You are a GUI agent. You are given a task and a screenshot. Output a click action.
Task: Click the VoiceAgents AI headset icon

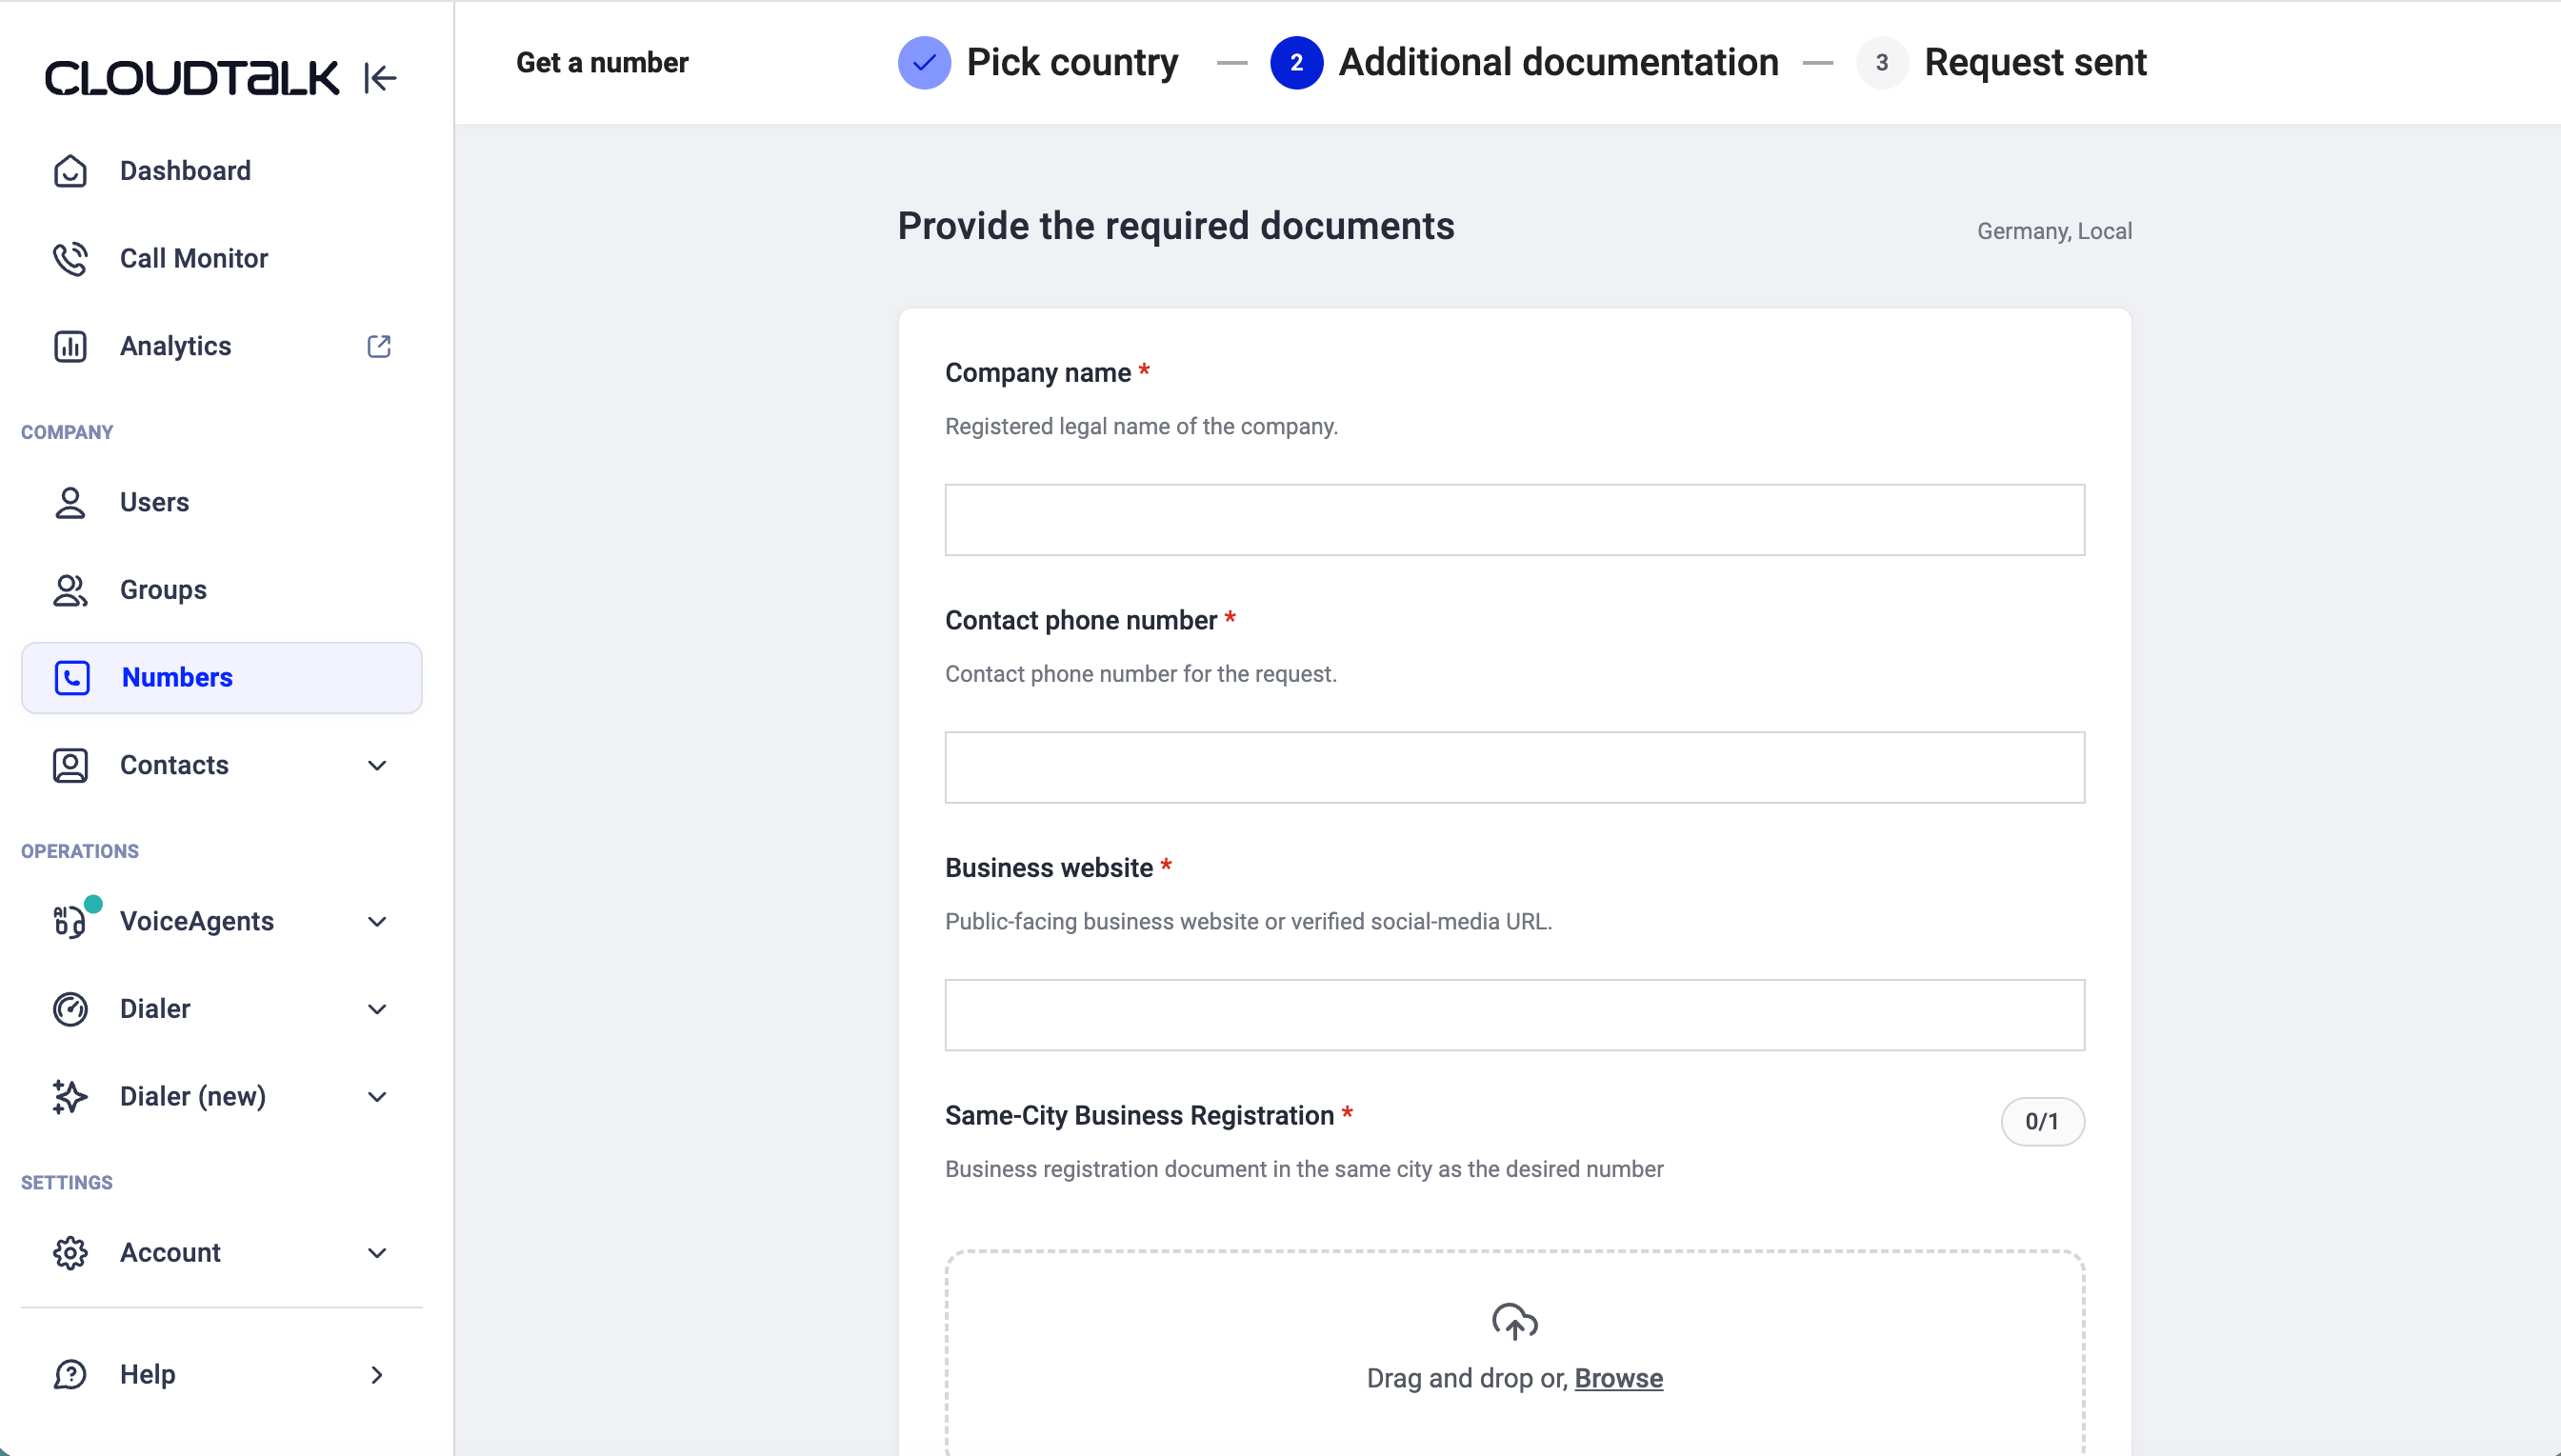[70, 921]
